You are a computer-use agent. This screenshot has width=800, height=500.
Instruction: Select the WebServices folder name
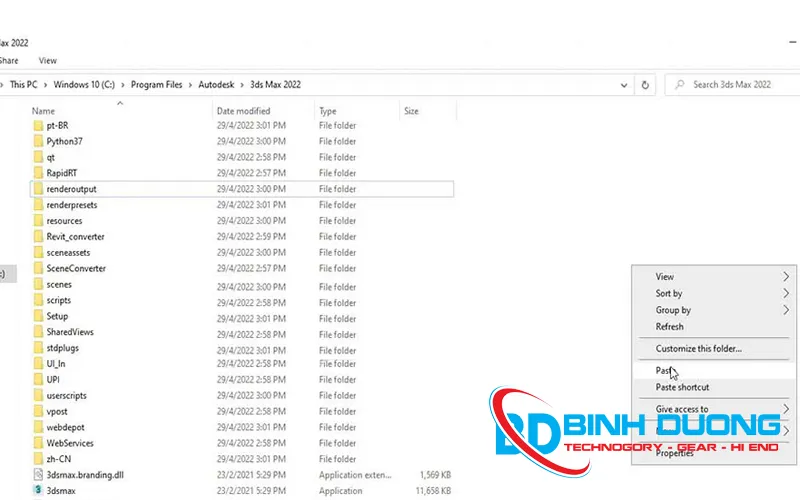70,443
